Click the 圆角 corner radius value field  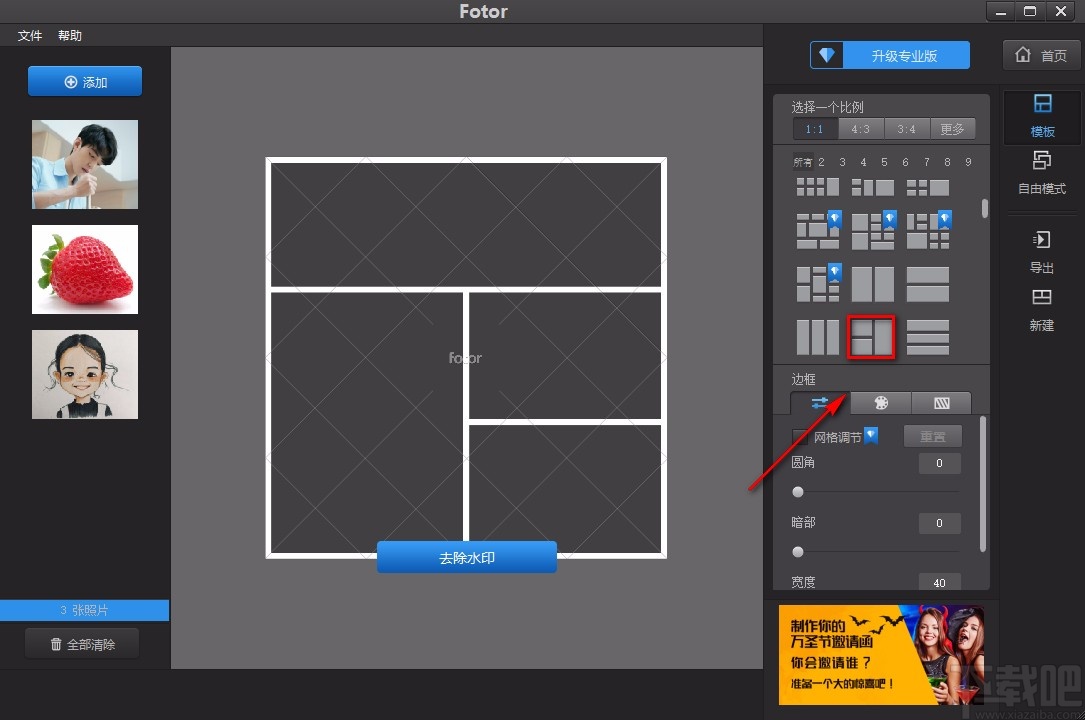click(939, 463)
